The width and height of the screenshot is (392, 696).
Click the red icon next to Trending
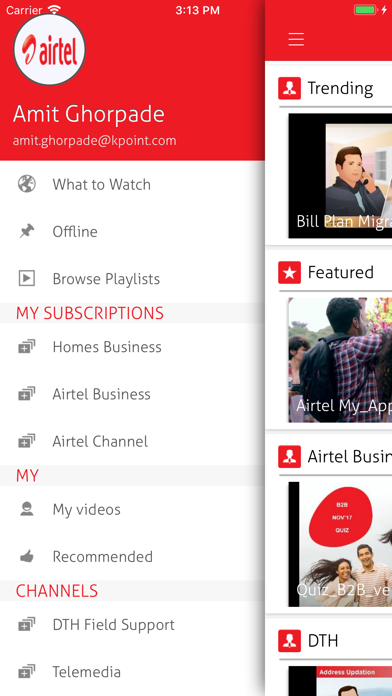[289, 88]
